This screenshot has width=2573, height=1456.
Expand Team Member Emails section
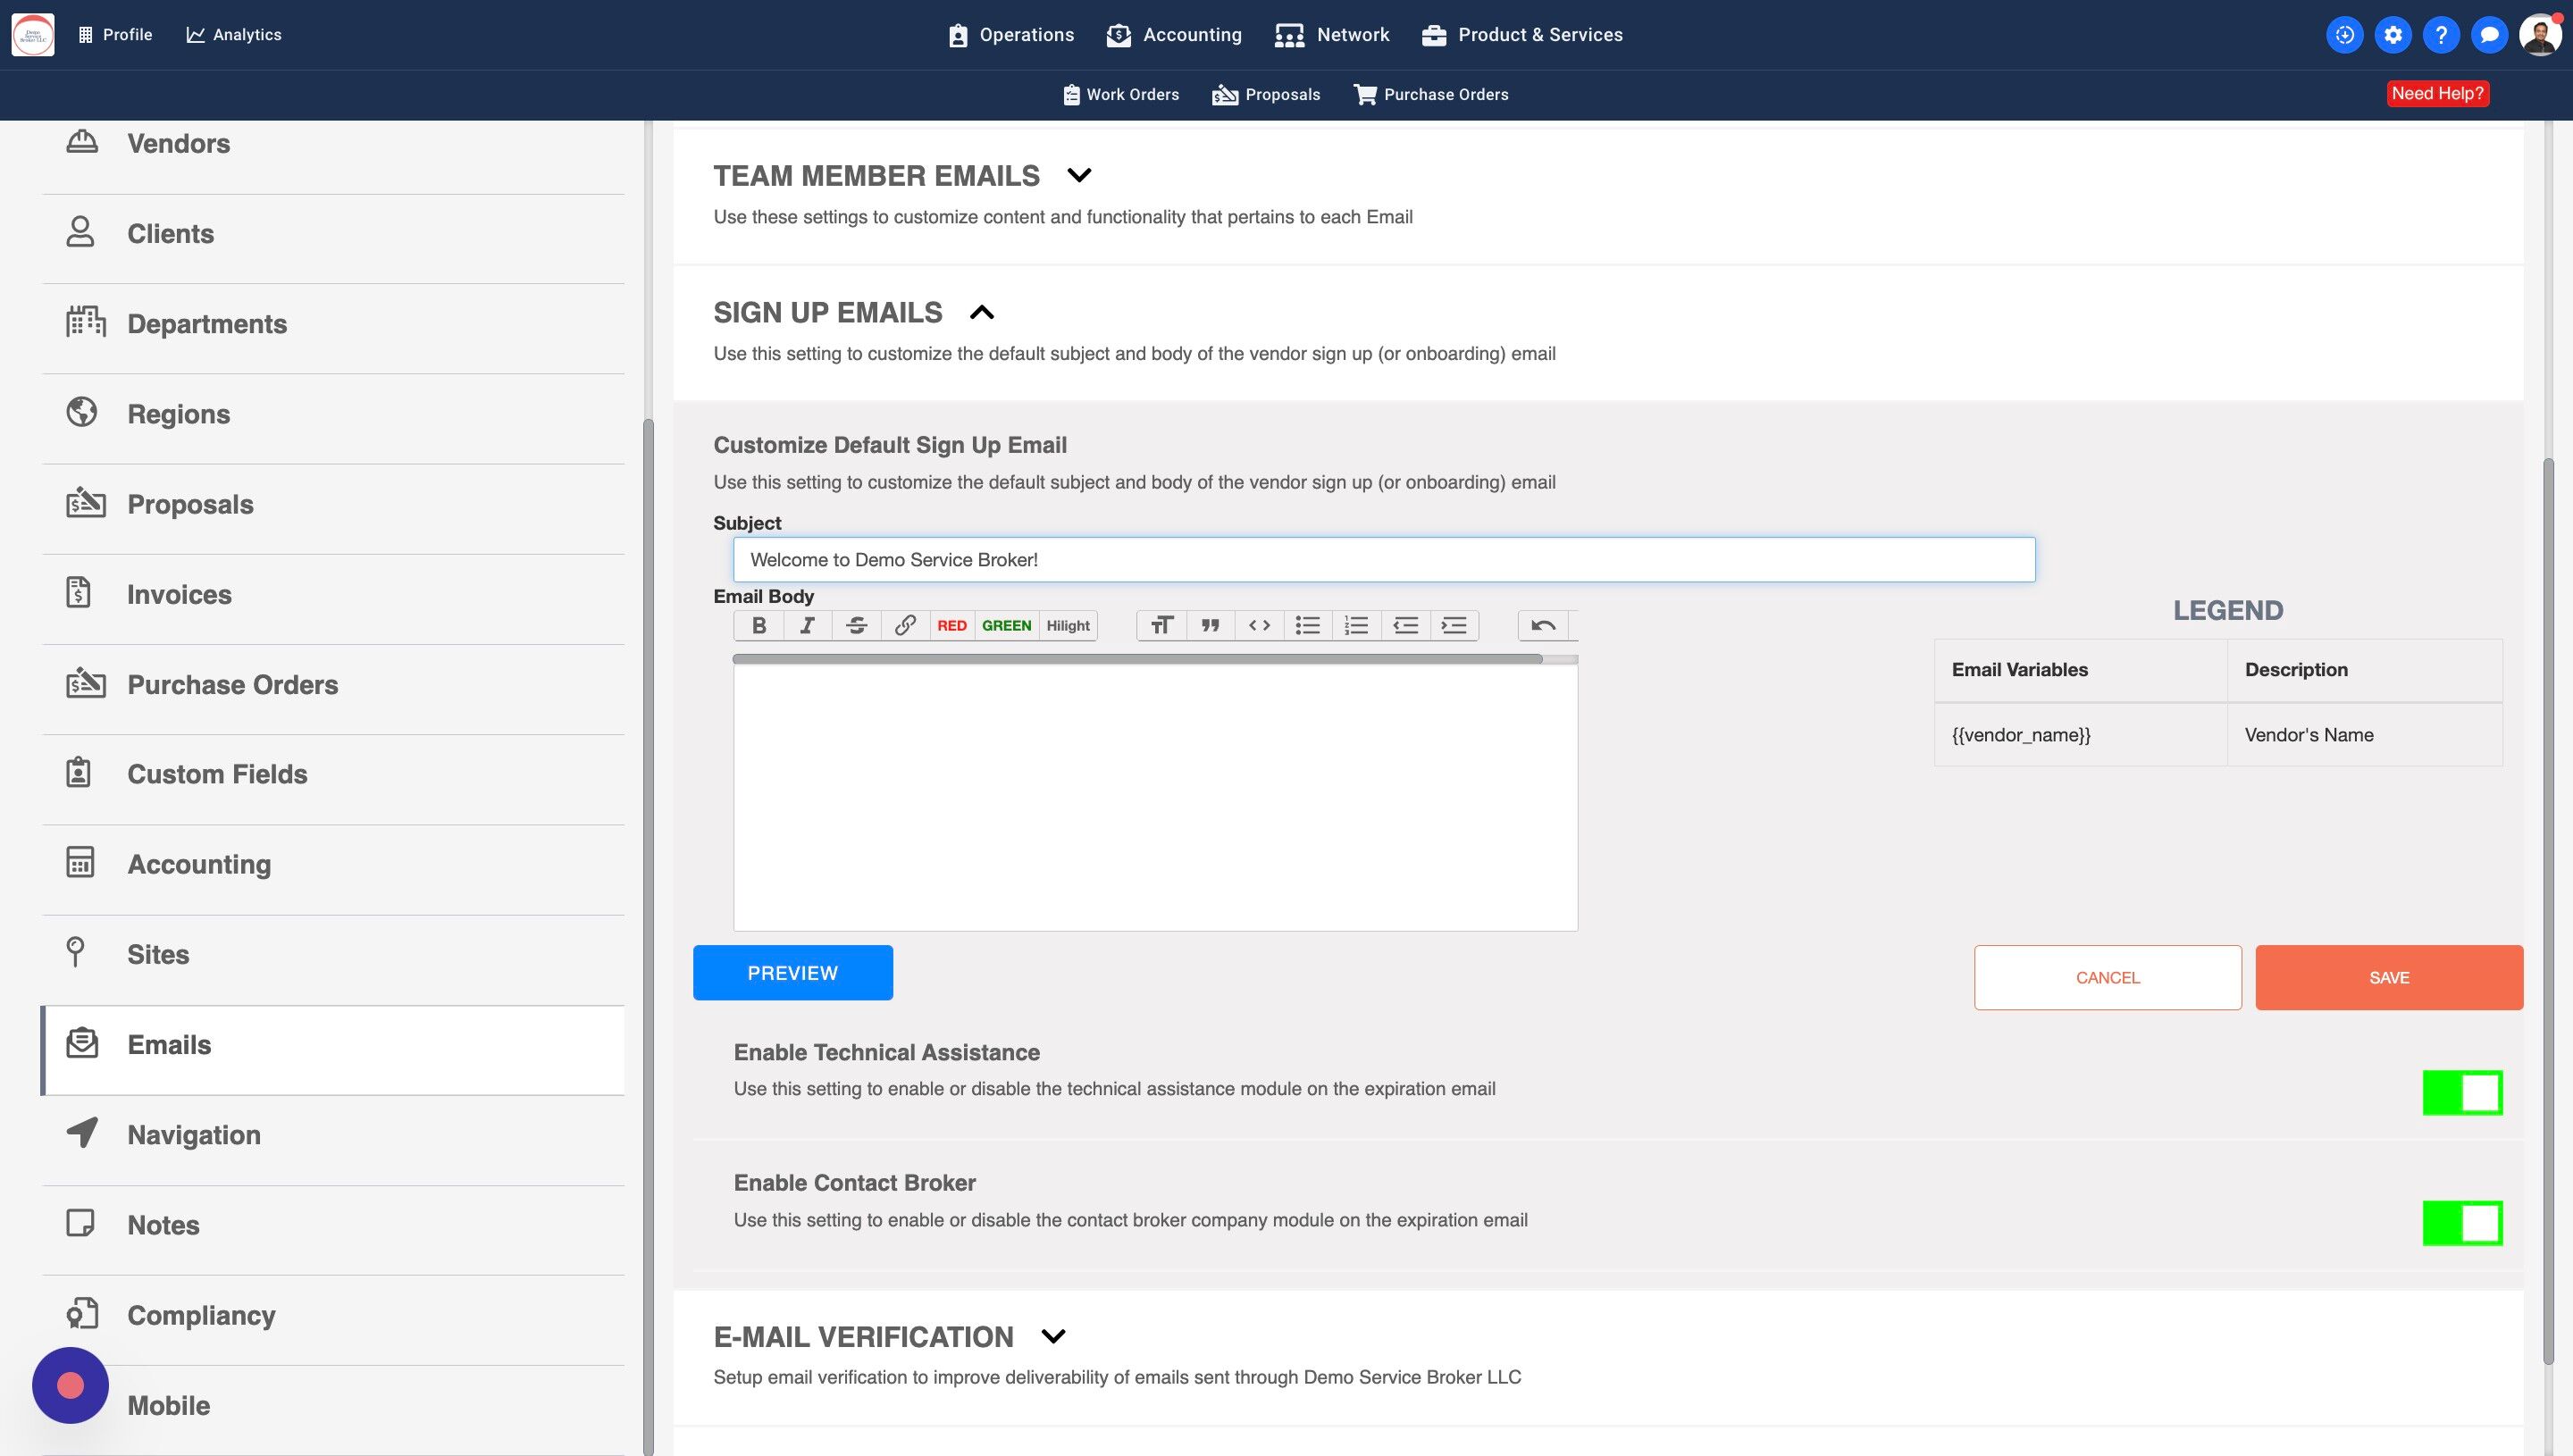1079,176
